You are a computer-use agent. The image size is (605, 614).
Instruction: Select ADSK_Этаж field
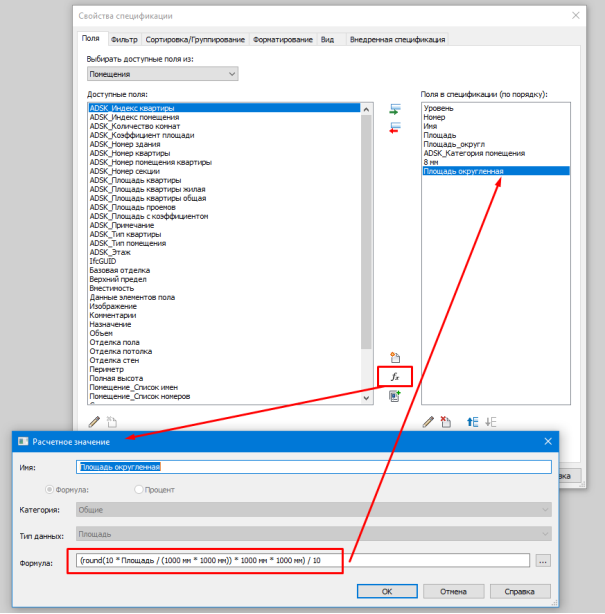224,252
